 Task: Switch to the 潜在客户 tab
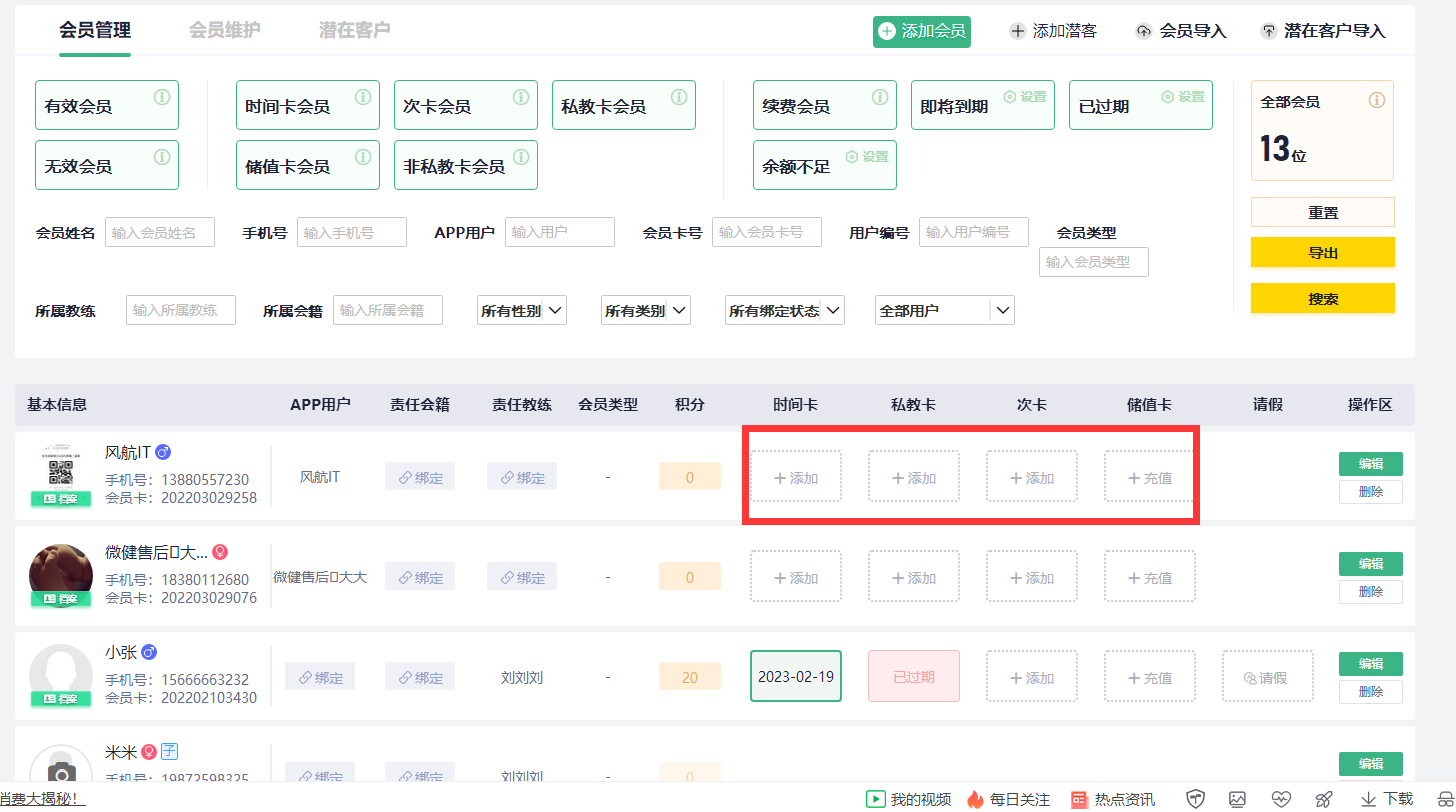(x=354, y=30)
